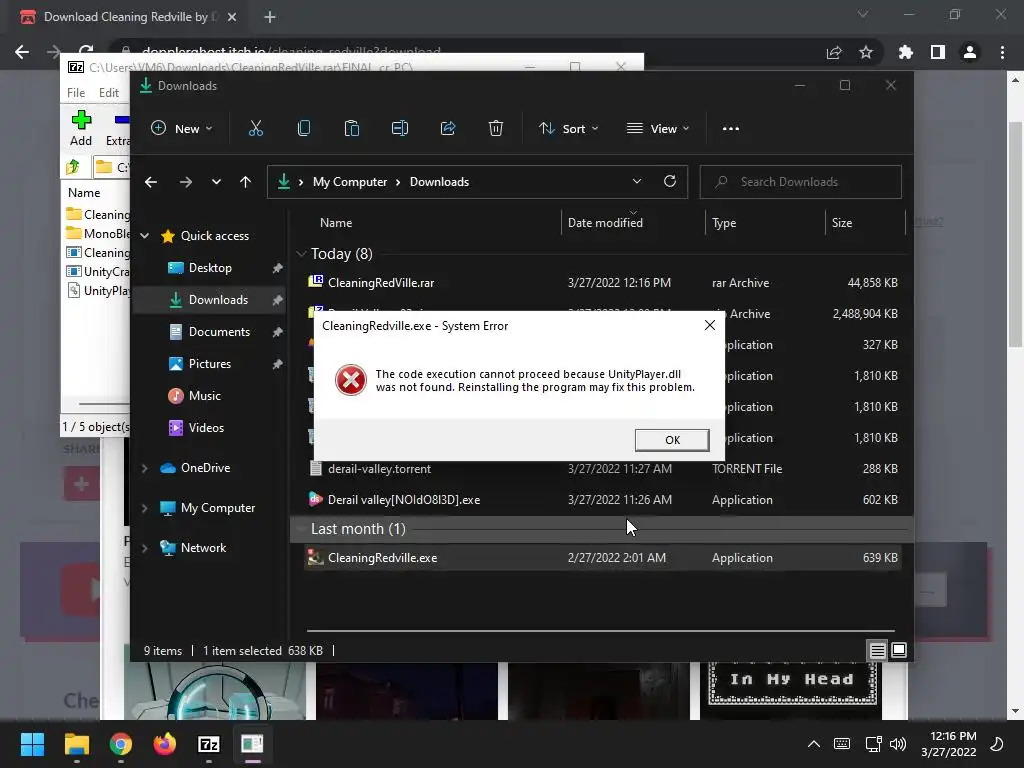Screen dimensions: 1024x768
Task: Select UnityCra item in 7-Zip list
Action: click(98, 272)
